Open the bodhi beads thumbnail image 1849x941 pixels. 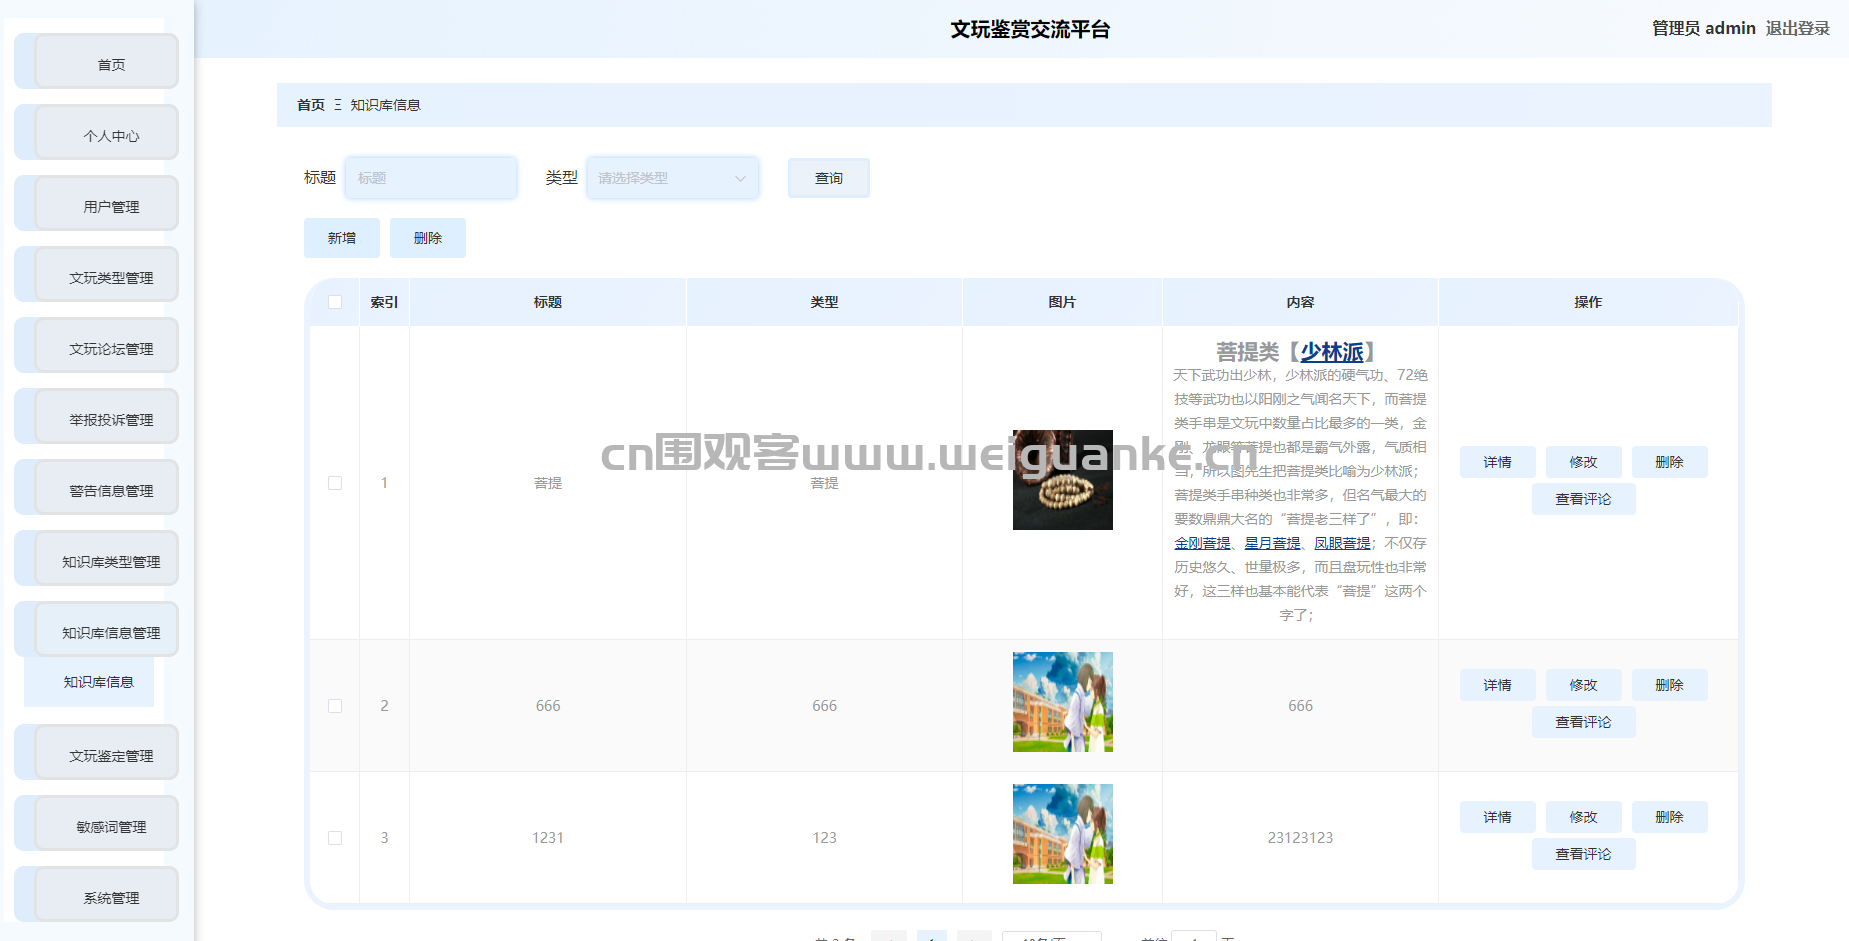(x=1062, y=480)
